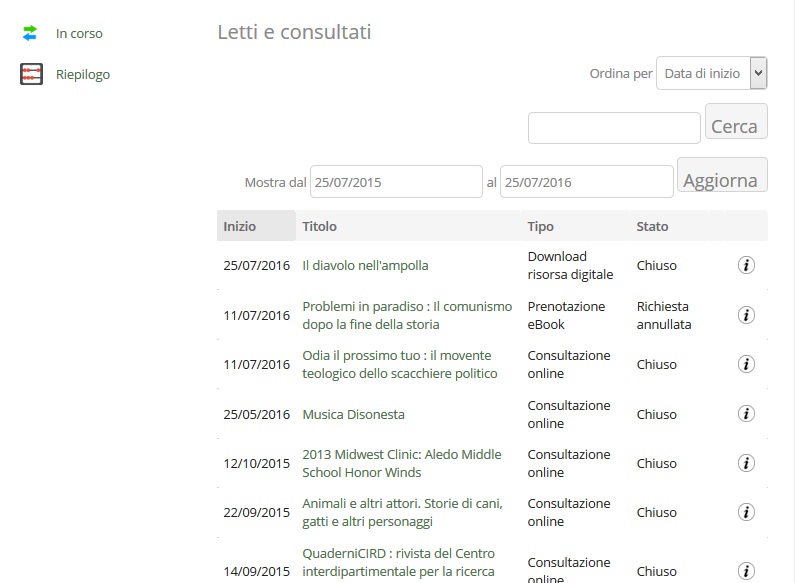
Task: Open the Musica Disonesta link
Action: 353,414
